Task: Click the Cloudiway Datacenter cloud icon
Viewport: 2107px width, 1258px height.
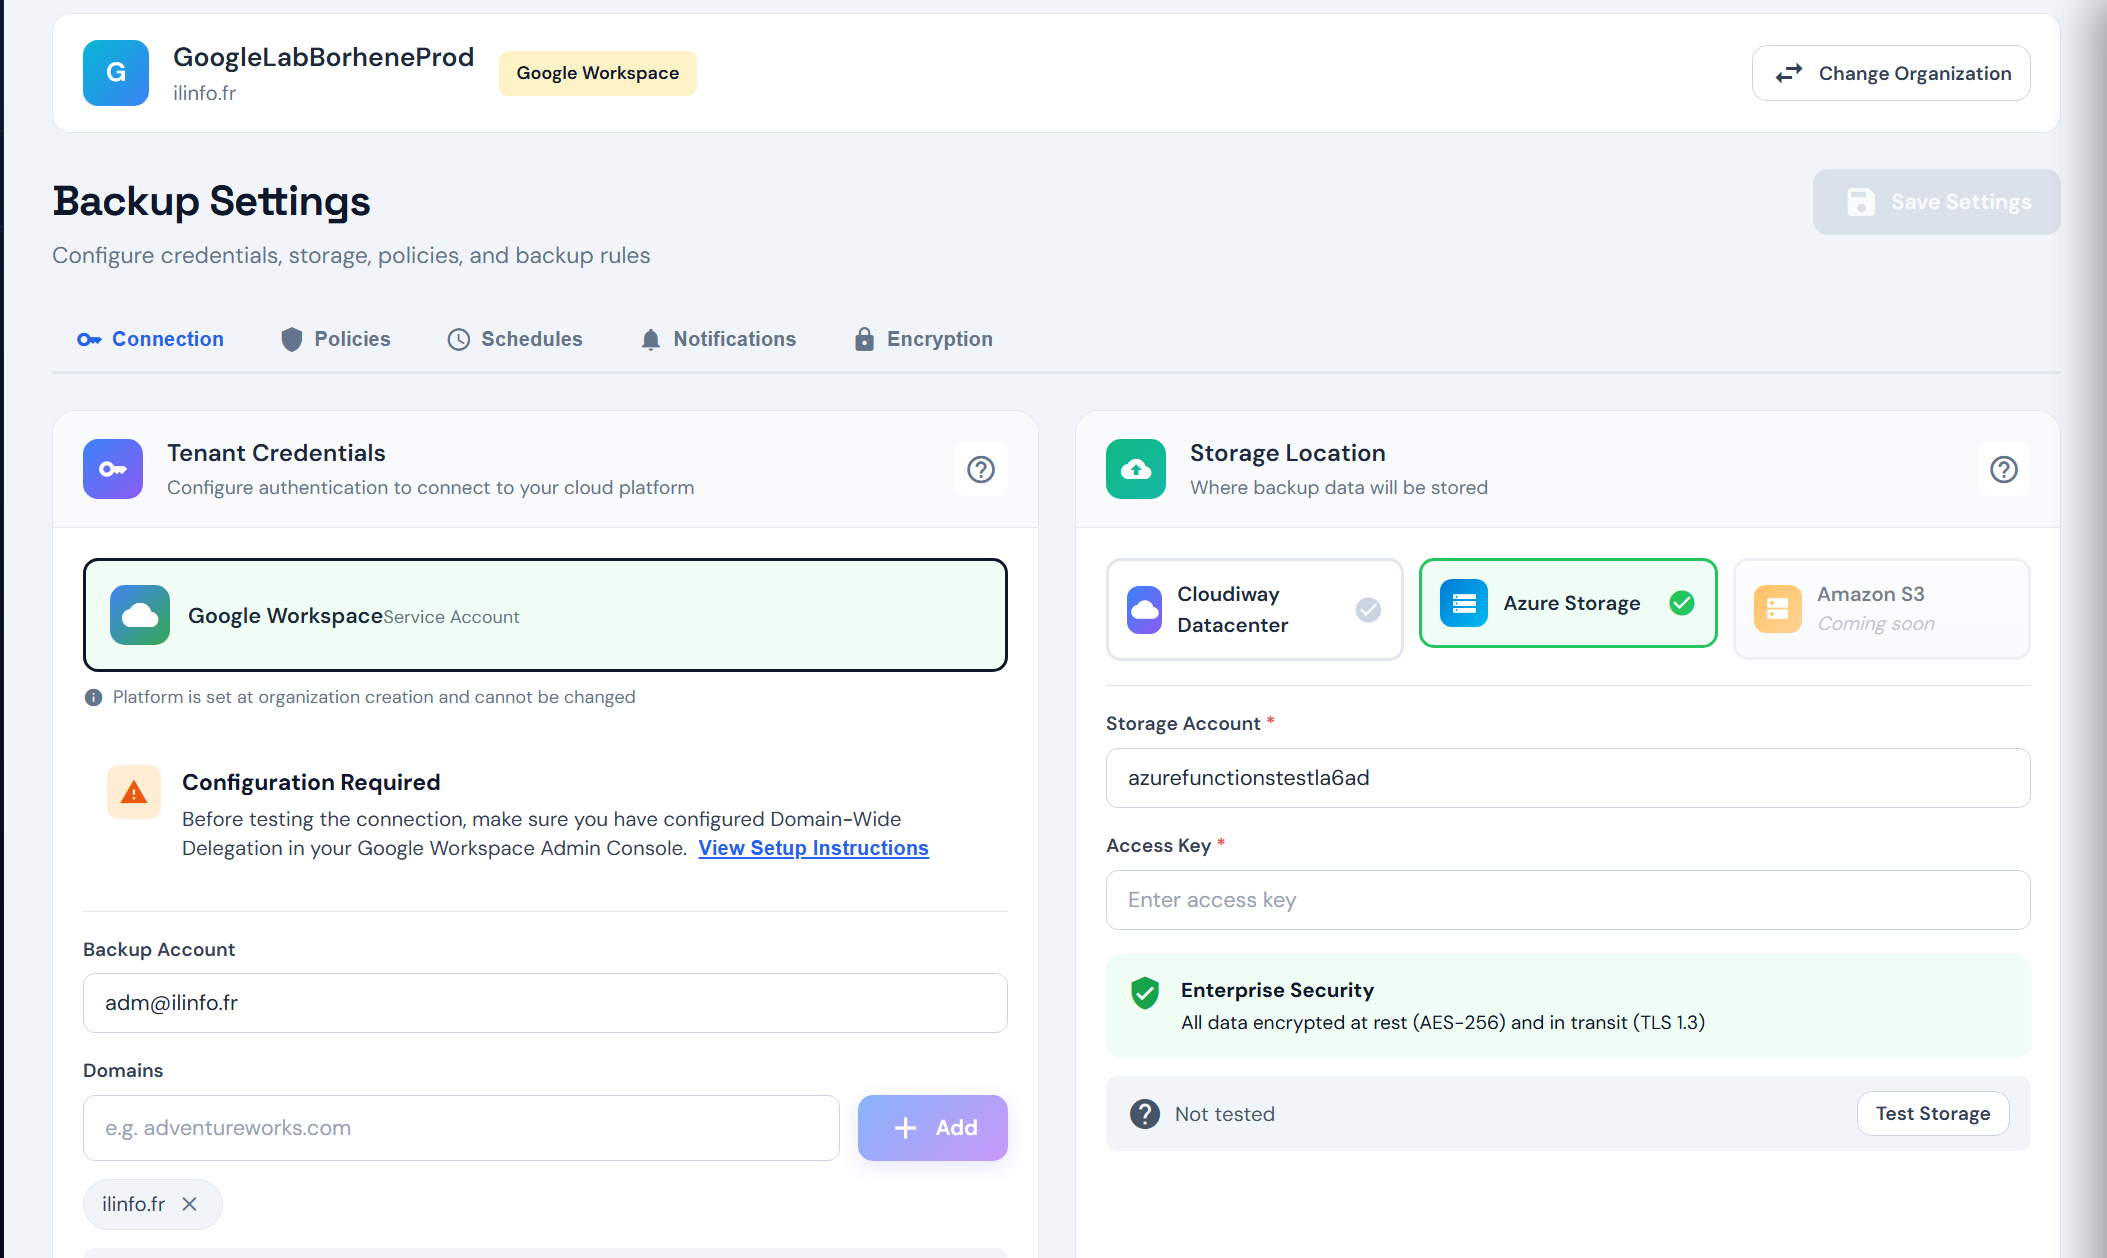Action: 1144,609
